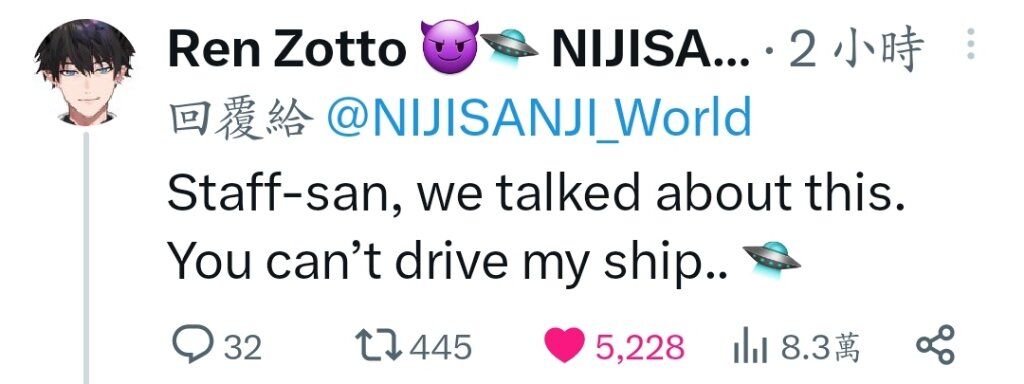Select the 32 replies count
Image resolution: width=1024 pixels, height=384 pixels.
243,347
